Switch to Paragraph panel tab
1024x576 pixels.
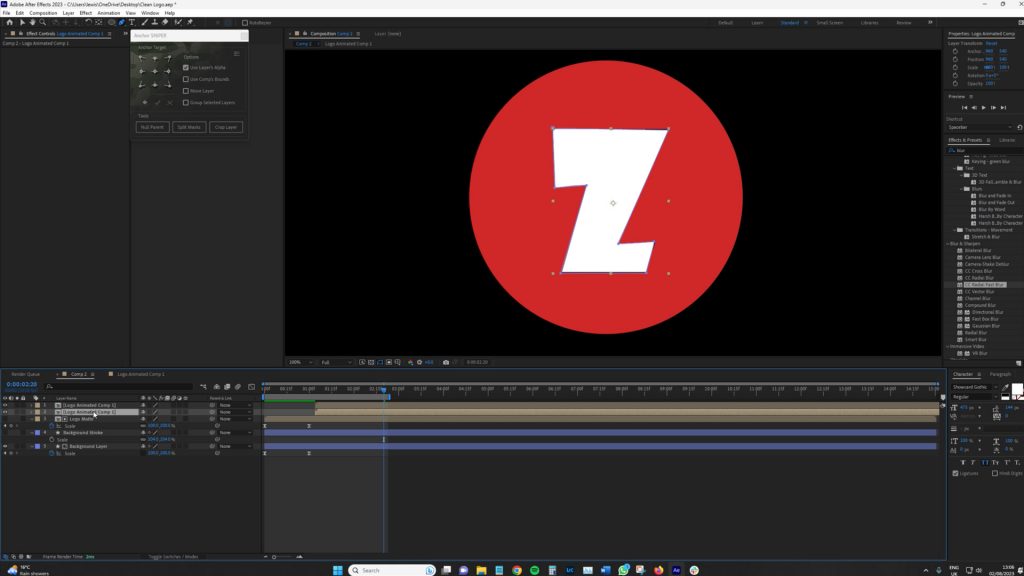click(x=1000, y=374)
